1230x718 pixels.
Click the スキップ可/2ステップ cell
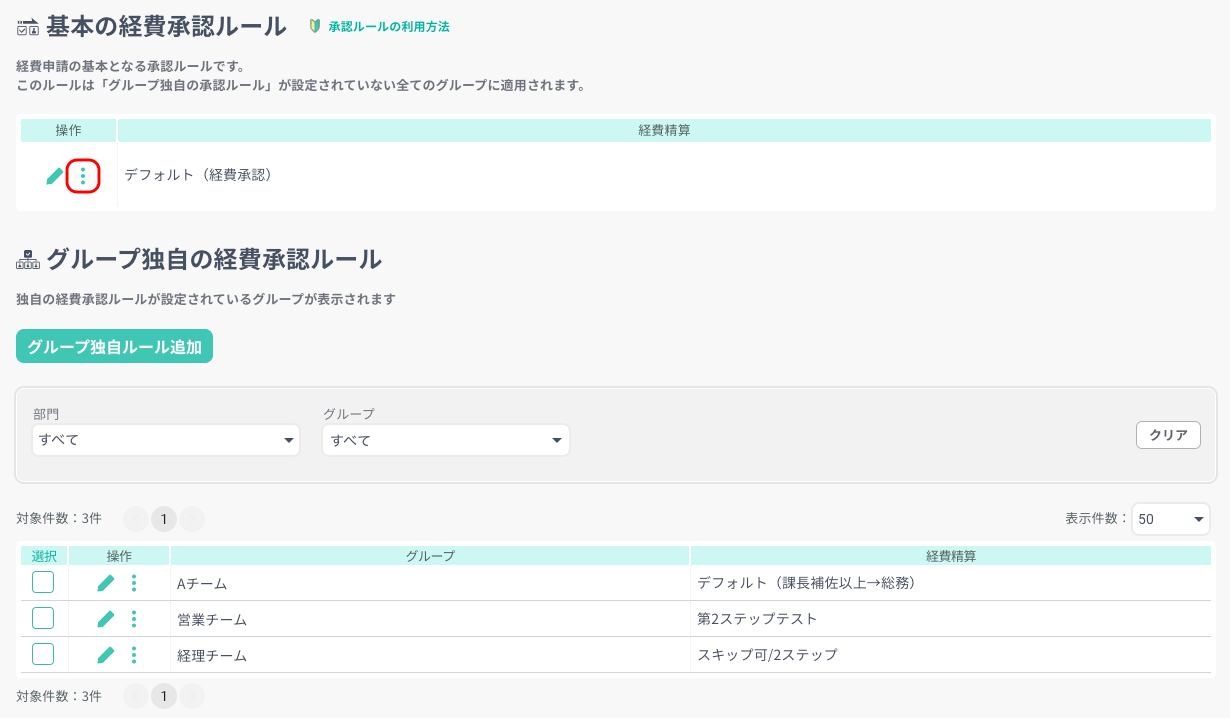click(x=951, y=655)
